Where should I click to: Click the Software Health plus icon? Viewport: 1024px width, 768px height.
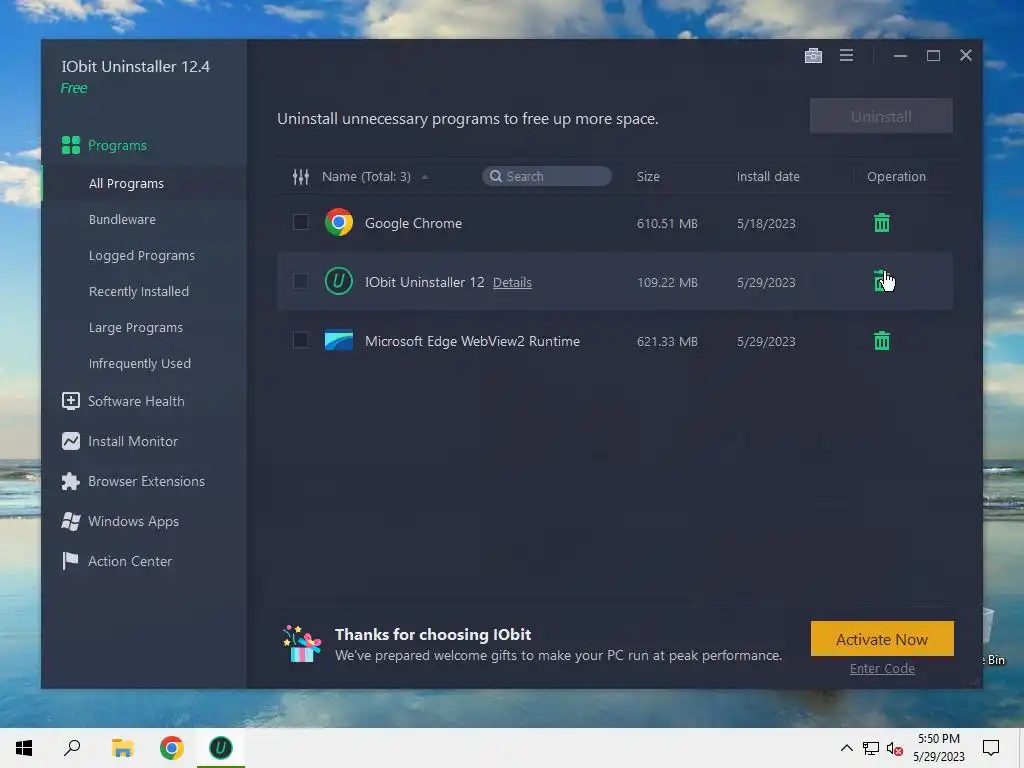coord(71,401)
